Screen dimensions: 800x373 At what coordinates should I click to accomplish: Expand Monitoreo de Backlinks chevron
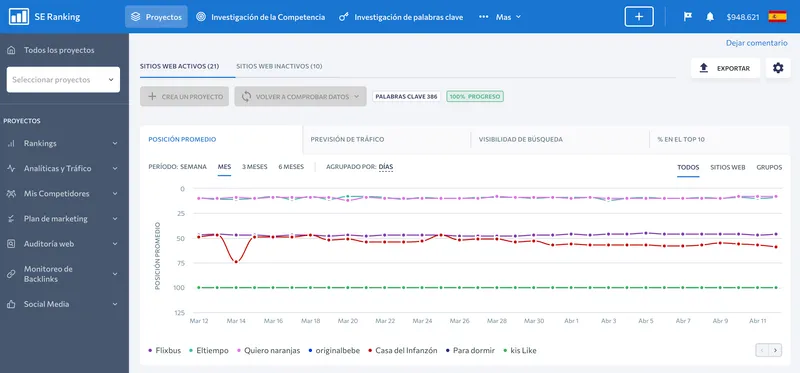pyautogui.click(x=115, y=274)
